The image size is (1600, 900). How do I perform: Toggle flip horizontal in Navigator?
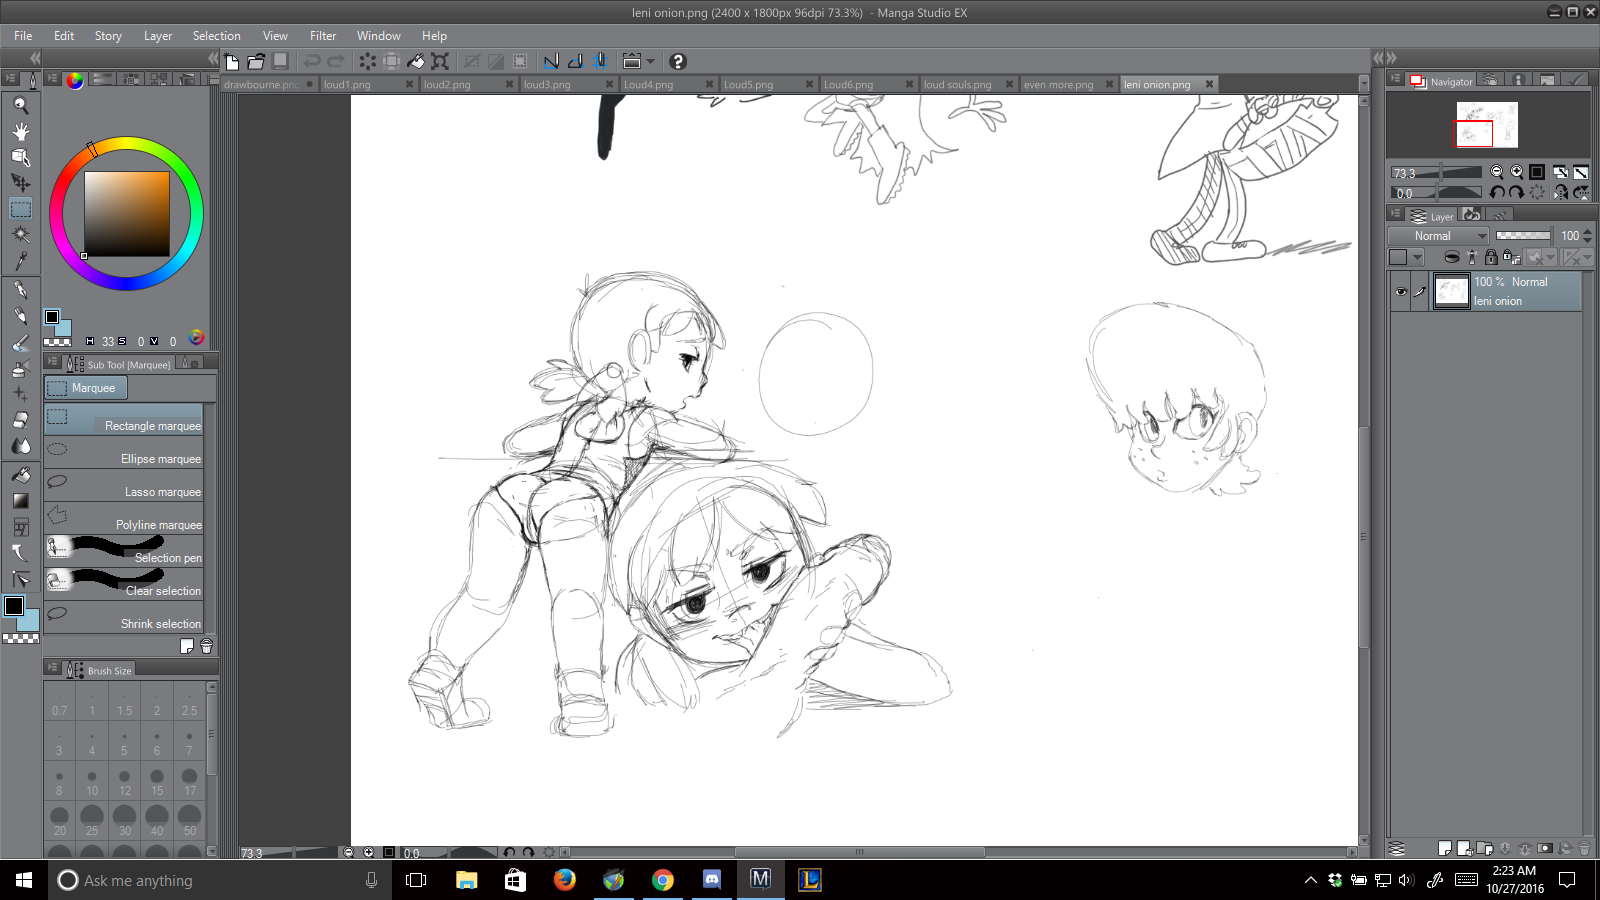1560,192
